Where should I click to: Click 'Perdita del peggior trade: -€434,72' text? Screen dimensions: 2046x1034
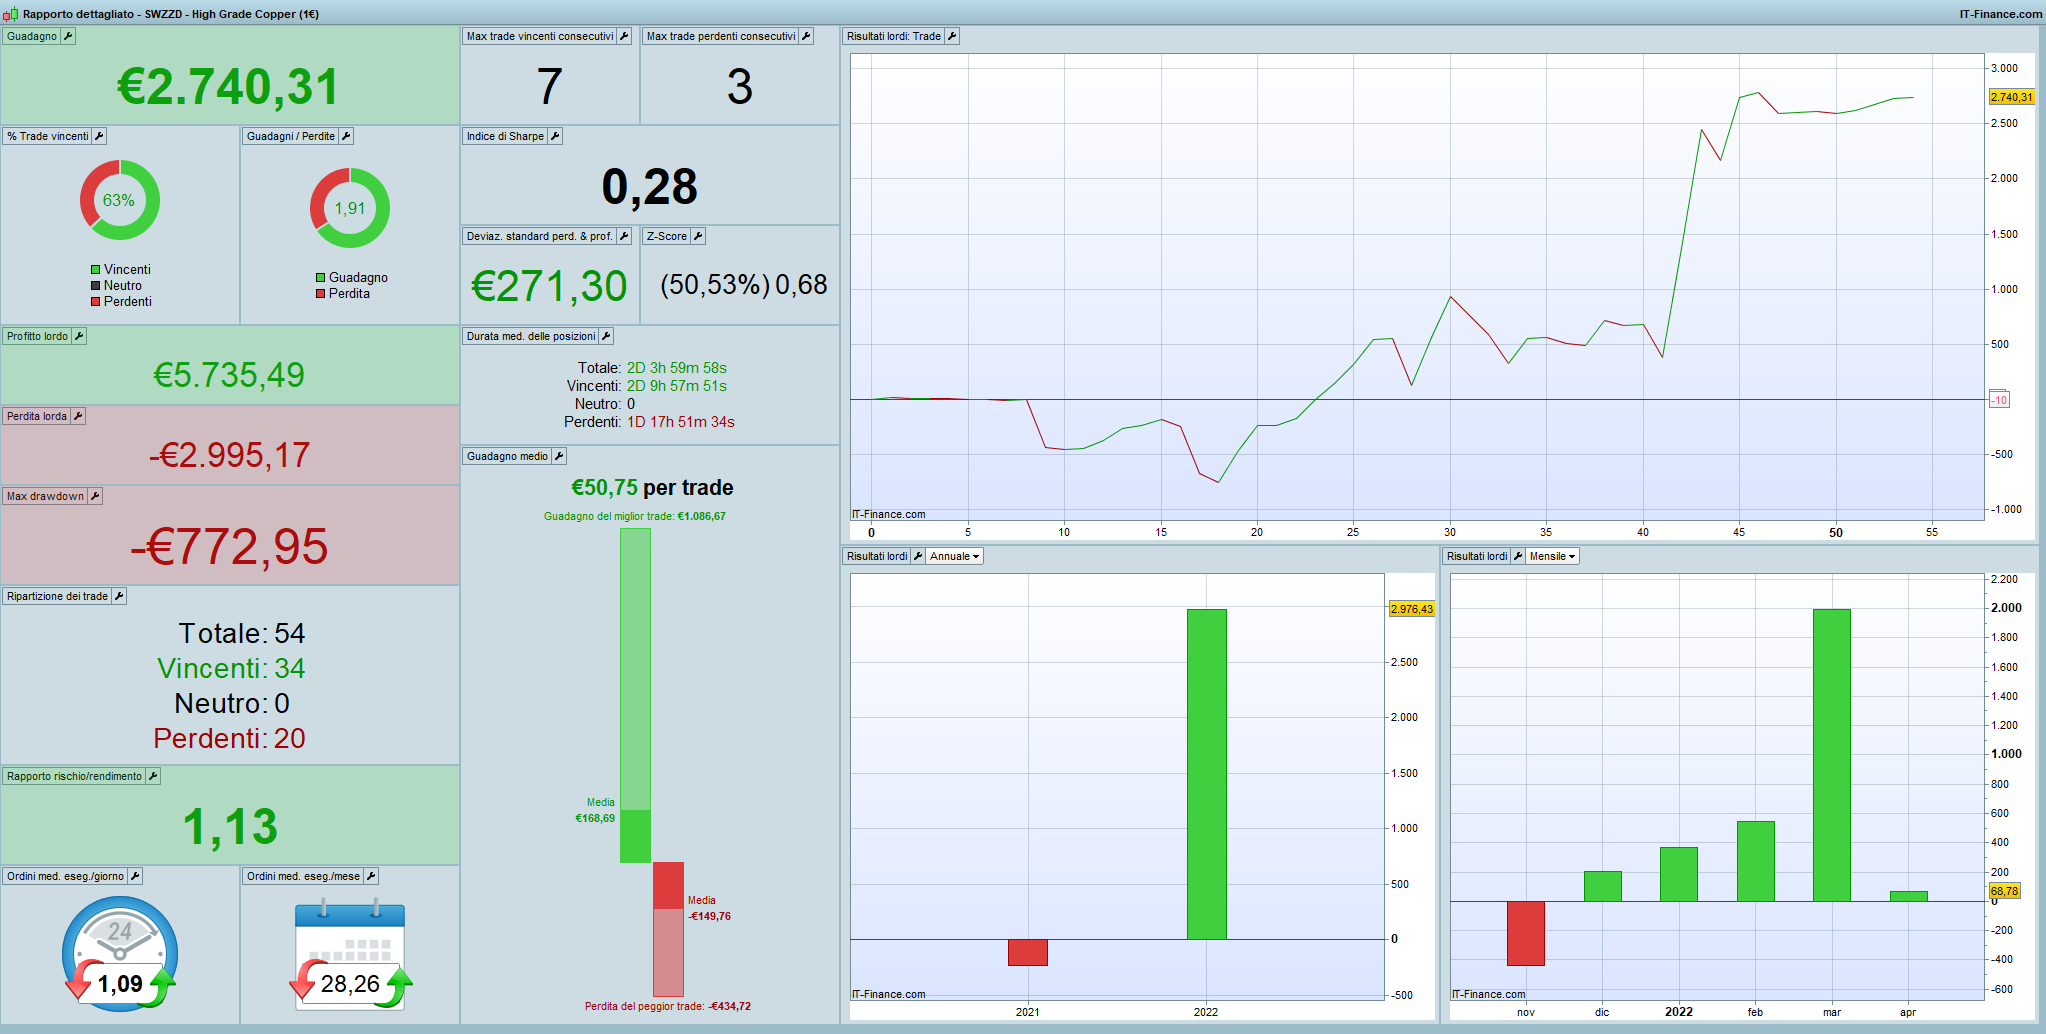(668, 1007)
